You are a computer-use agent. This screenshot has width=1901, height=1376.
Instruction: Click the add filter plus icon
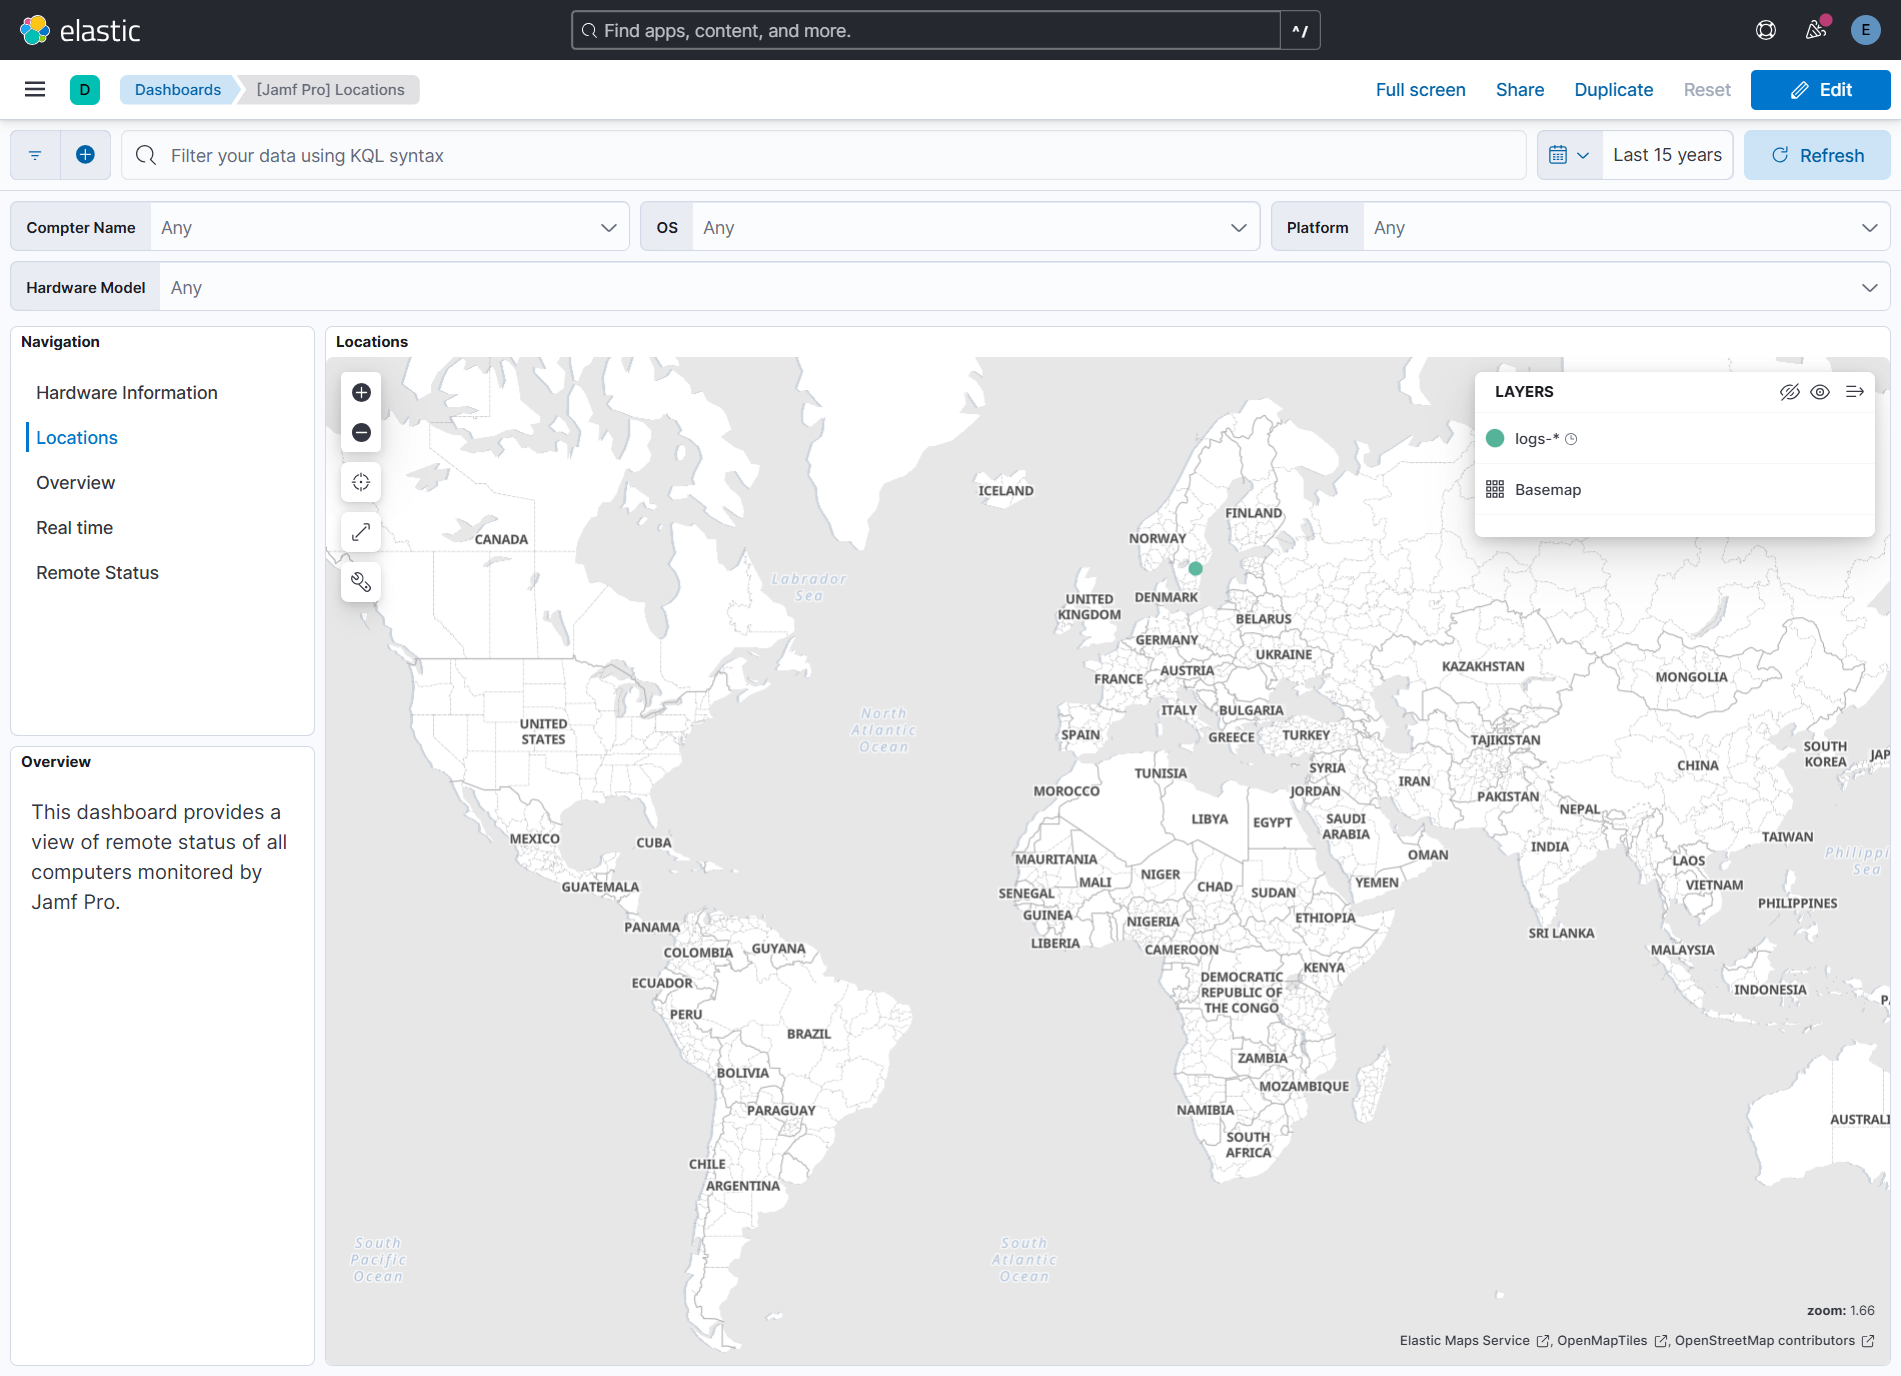click(x=86, y=155)
